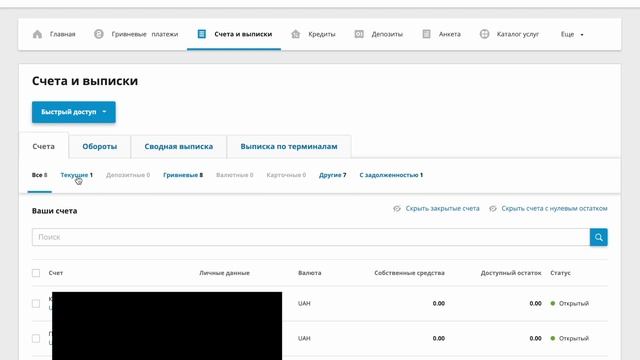Click Открытый status in the second row
This screenshot has width=640, height=360.
click(573, 338)
